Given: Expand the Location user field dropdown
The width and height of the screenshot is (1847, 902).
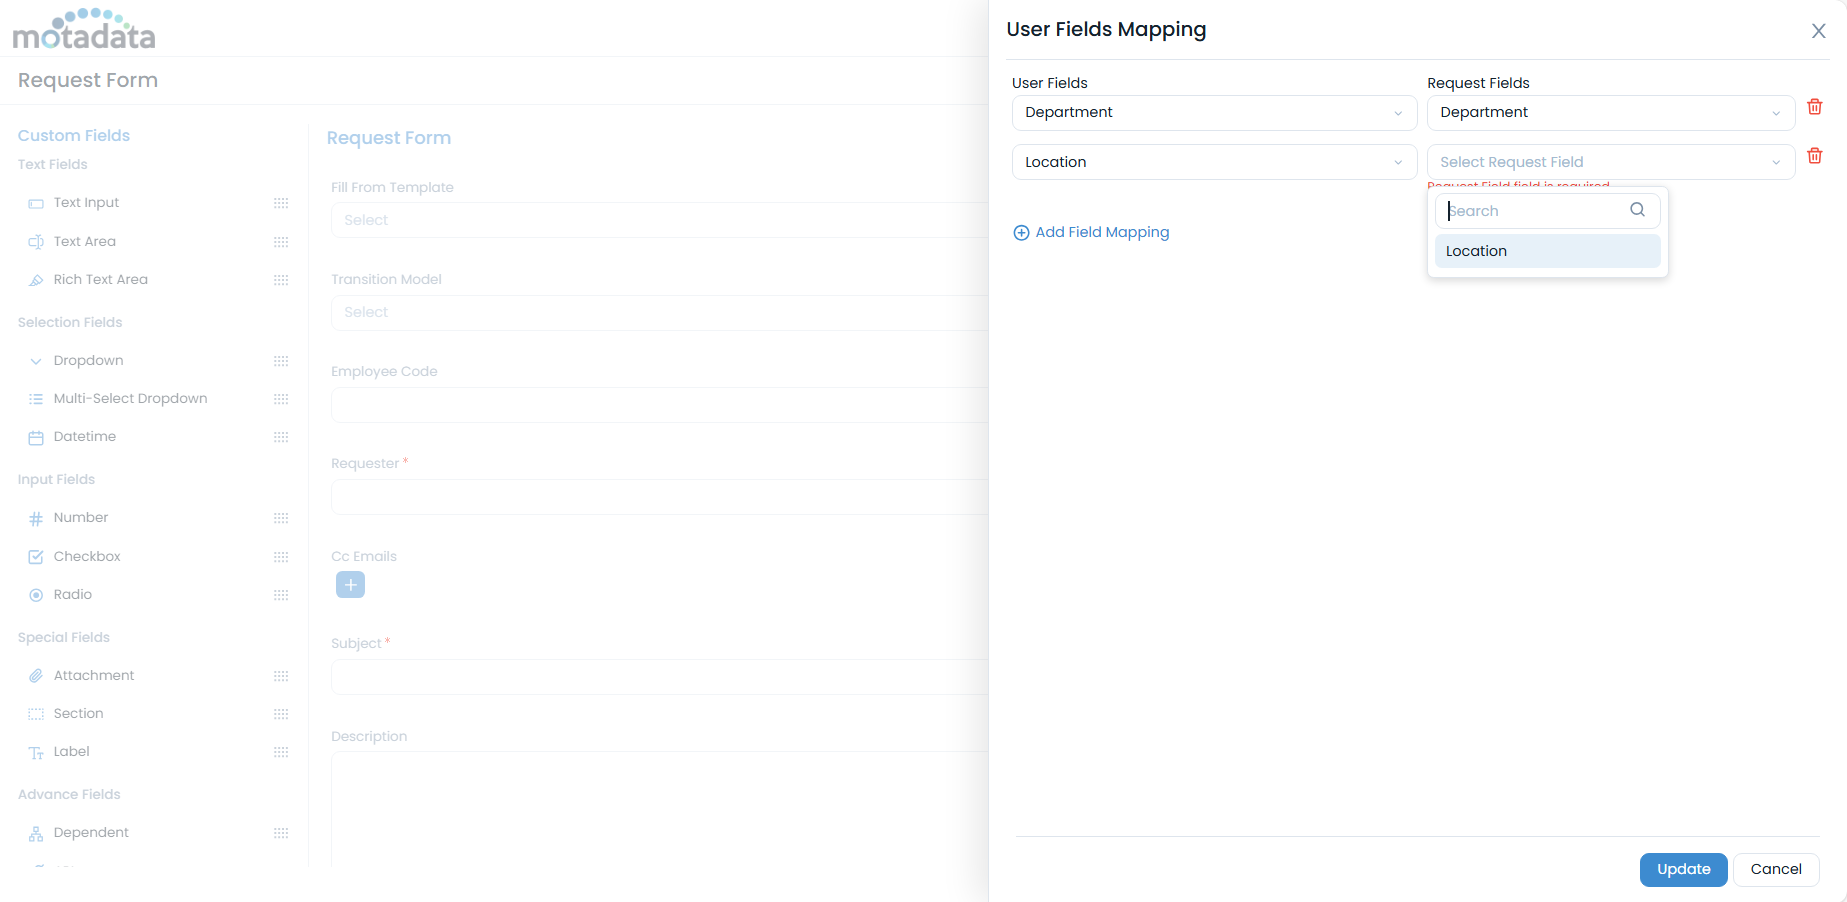Looking at the screenshot, I should (x=1213, y=162).
